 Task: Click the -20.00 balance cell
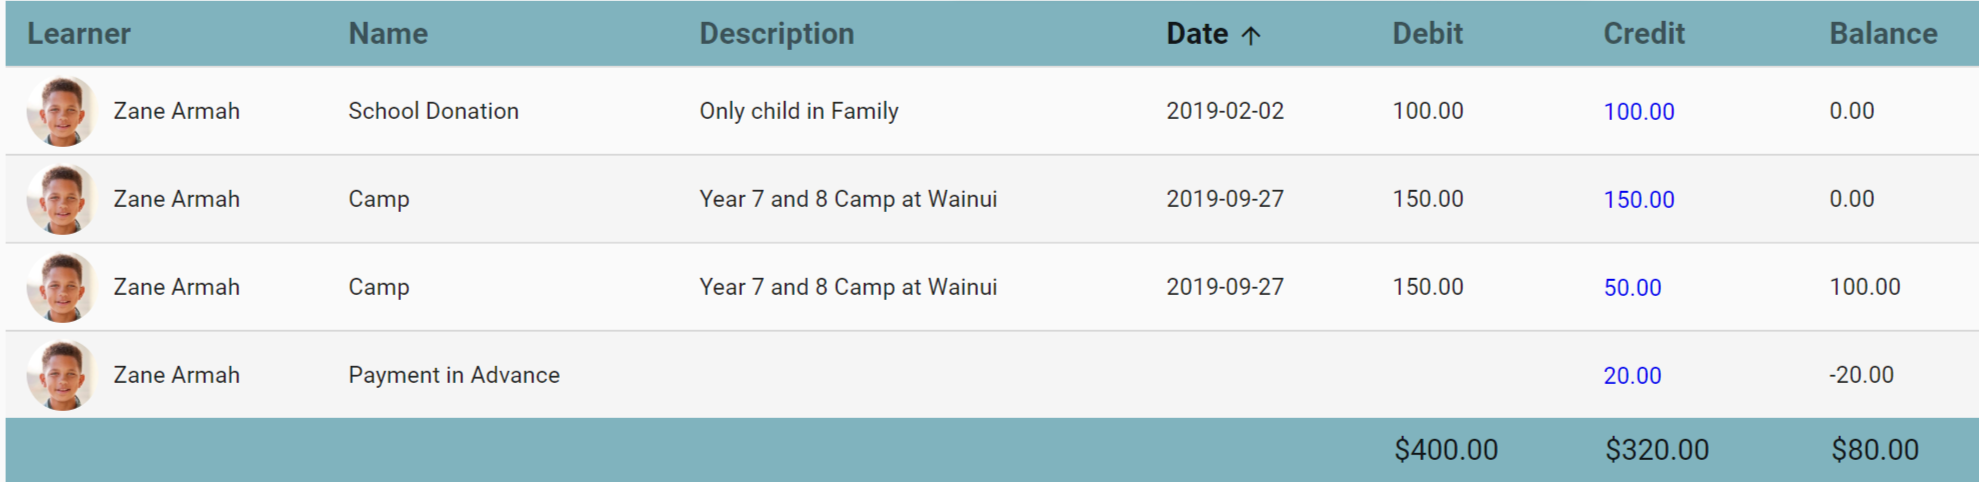point(1861,375)
